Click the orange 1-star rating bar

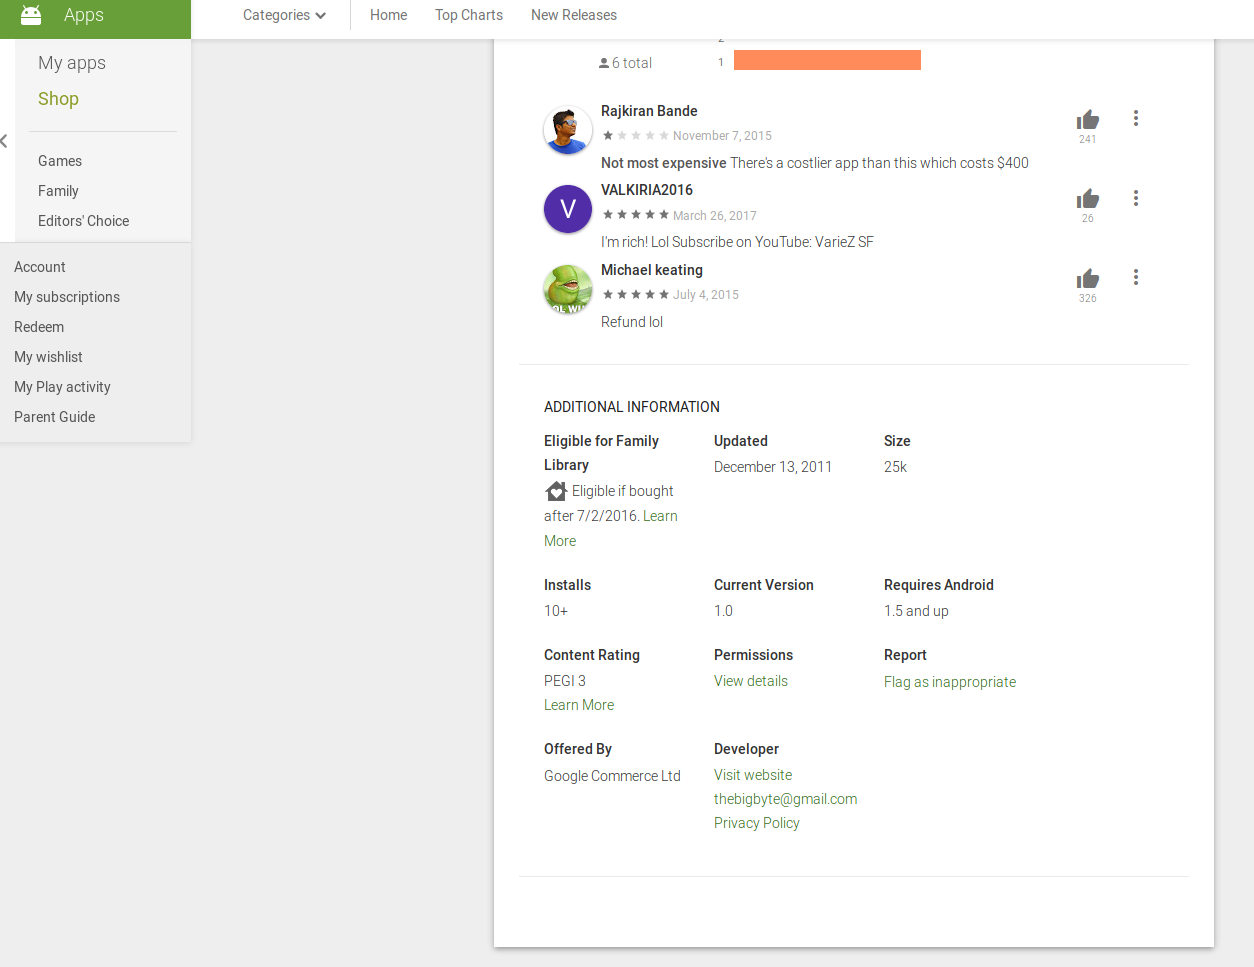[x=827, y=61]
